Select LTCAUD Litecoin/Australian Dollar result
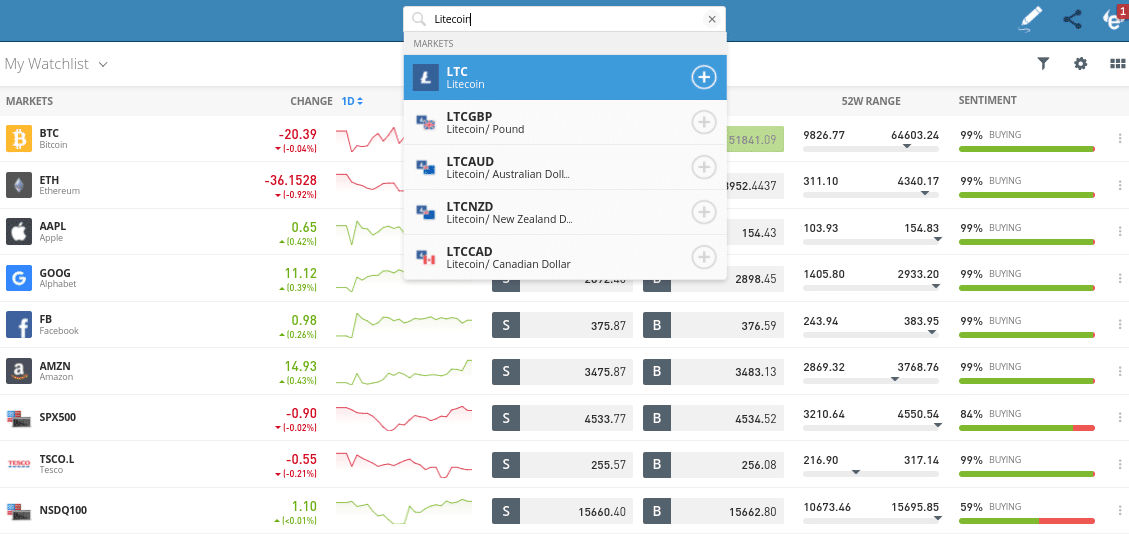Screen dimensions: 1129x534 [565, 167]
